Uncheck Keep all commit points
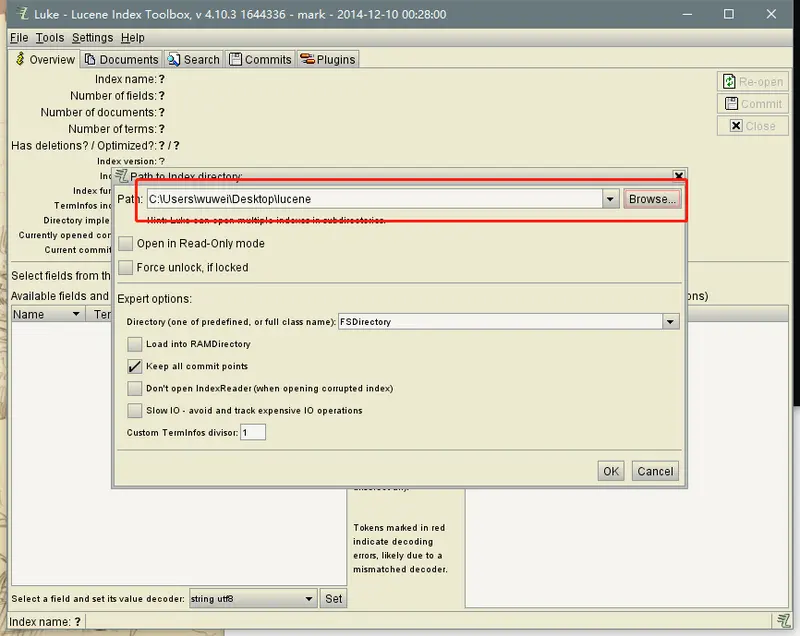The image size is (800, 636). tap(135, 366)
